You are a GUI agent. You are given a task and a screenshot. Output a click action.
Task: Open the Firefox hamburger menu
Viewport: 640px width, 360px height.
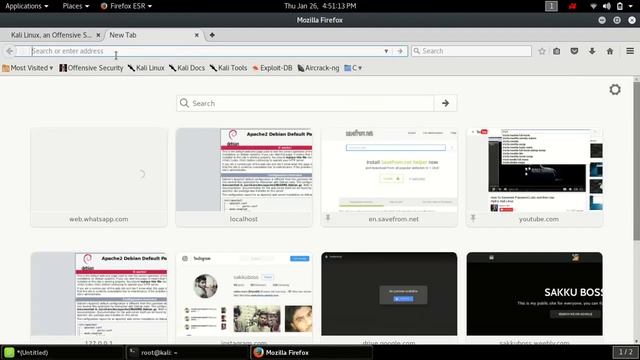630,51
